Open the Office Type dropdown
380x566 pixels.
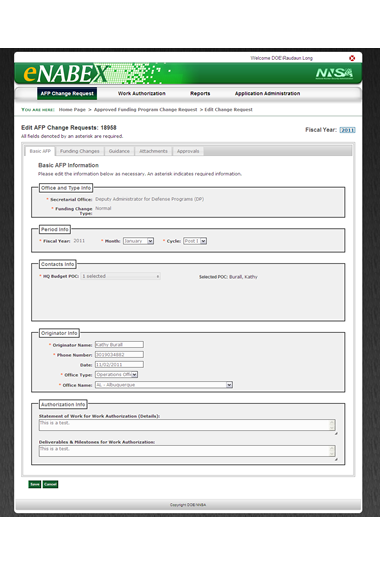116,375
